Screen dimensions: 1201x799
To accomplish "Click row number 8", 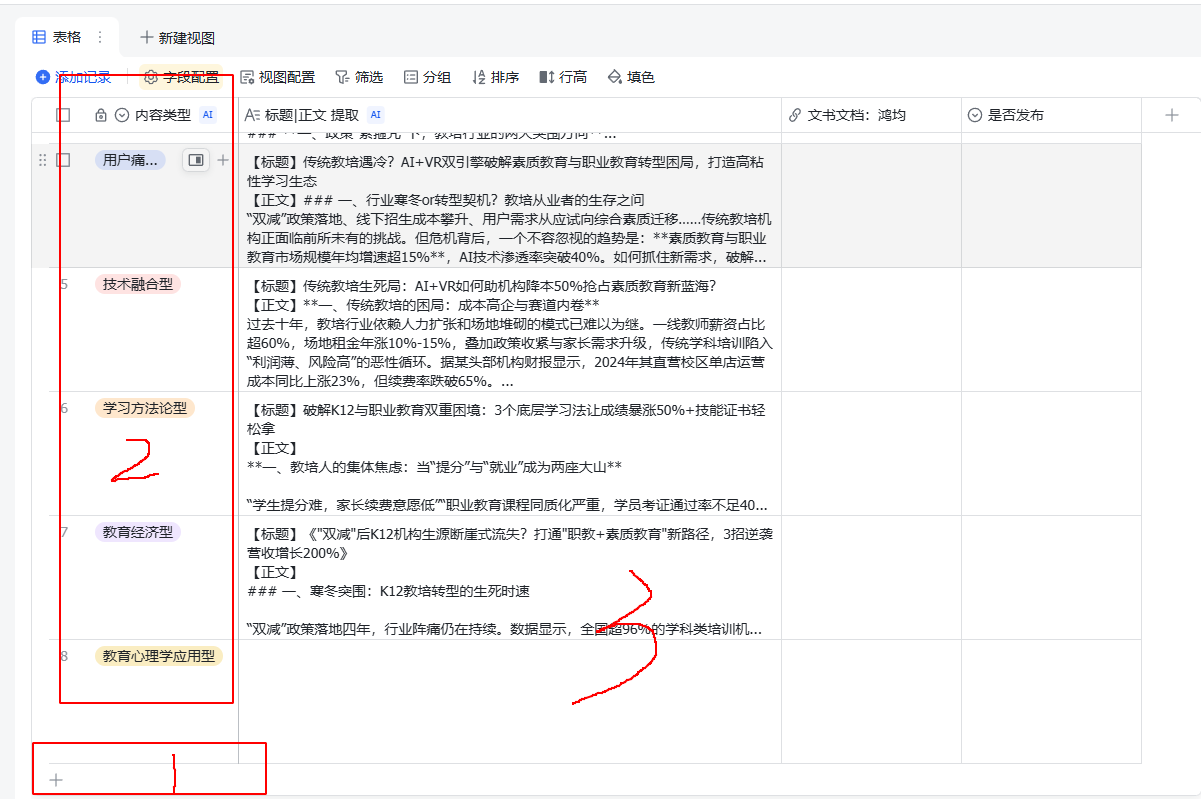I will click(64, 656).
